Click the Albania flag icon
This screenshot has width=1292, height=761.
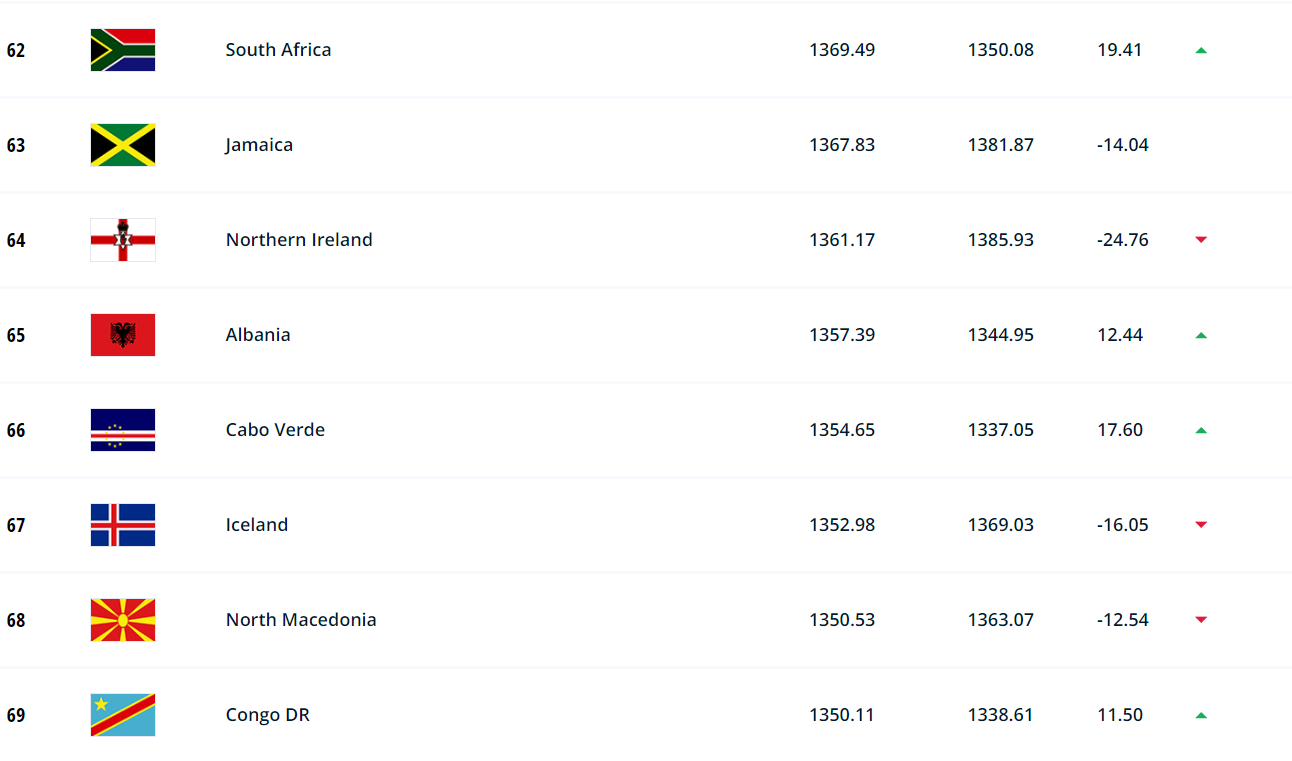pyautogui.click(x=123, y=335)
